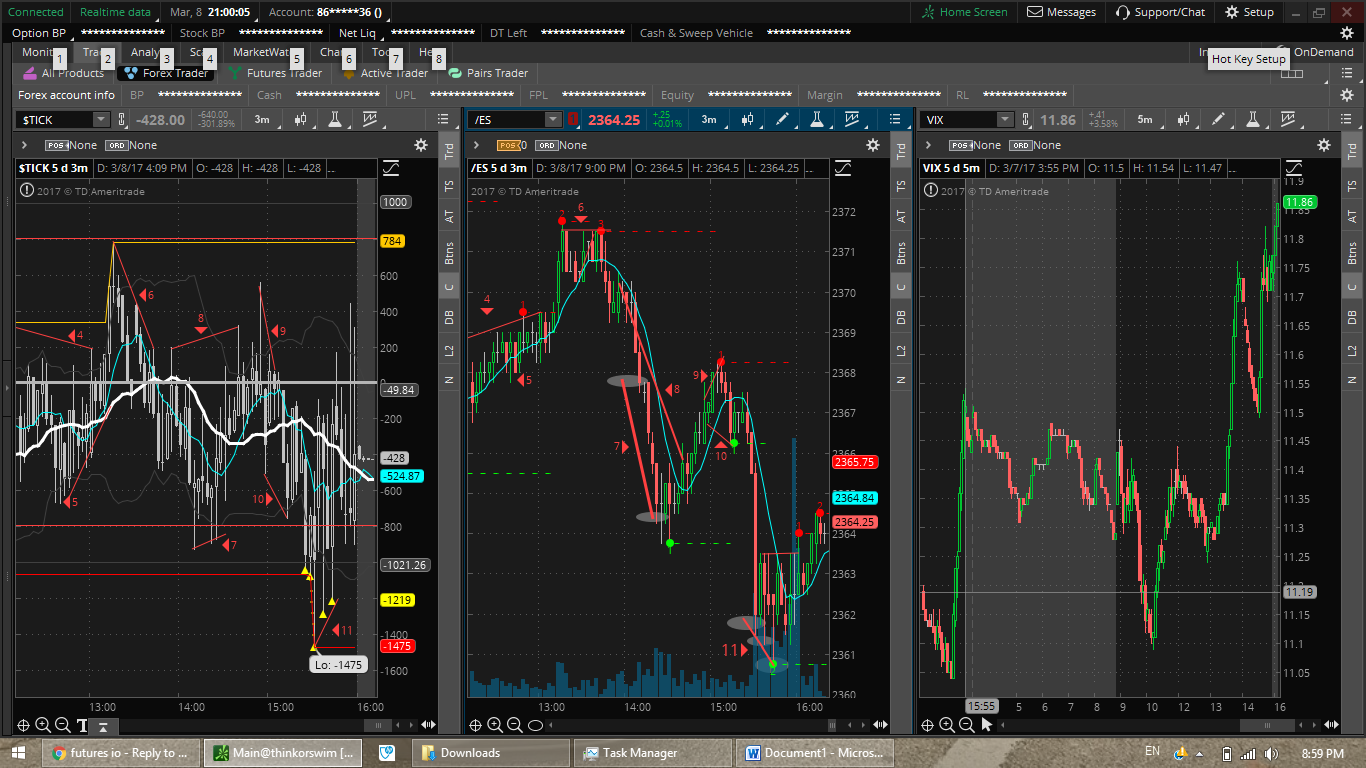Open 5m timeframe menu on VIX chart
The height and width of the screenshot is (768, 1366).
(1145, 120)
